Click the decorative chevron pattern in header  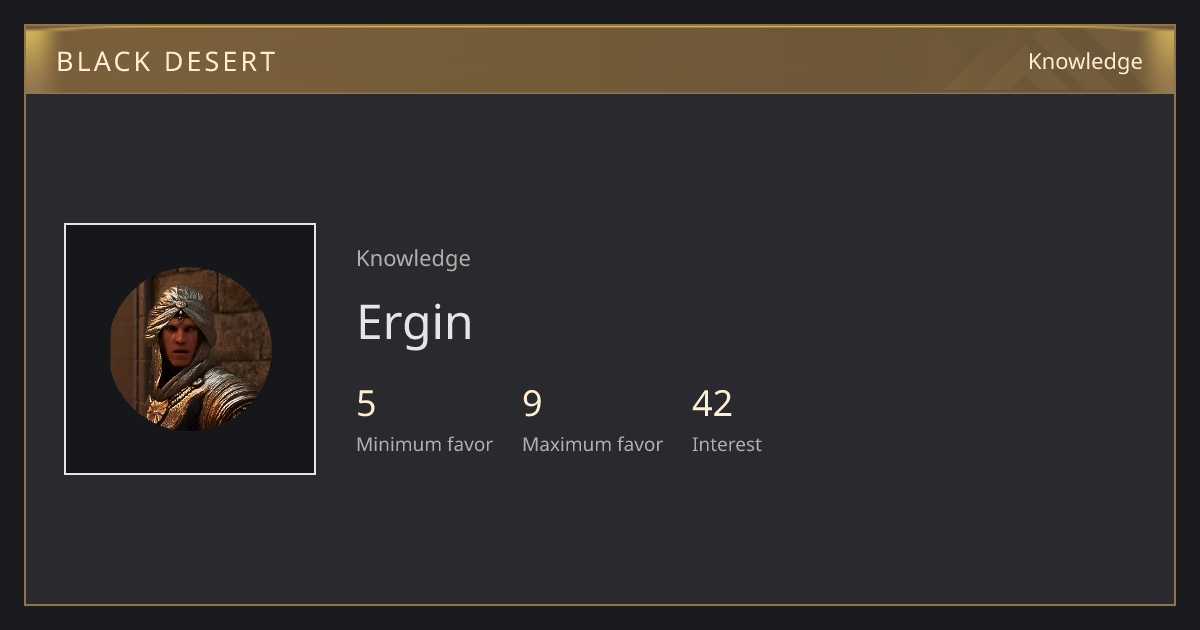coord(1000,62)
